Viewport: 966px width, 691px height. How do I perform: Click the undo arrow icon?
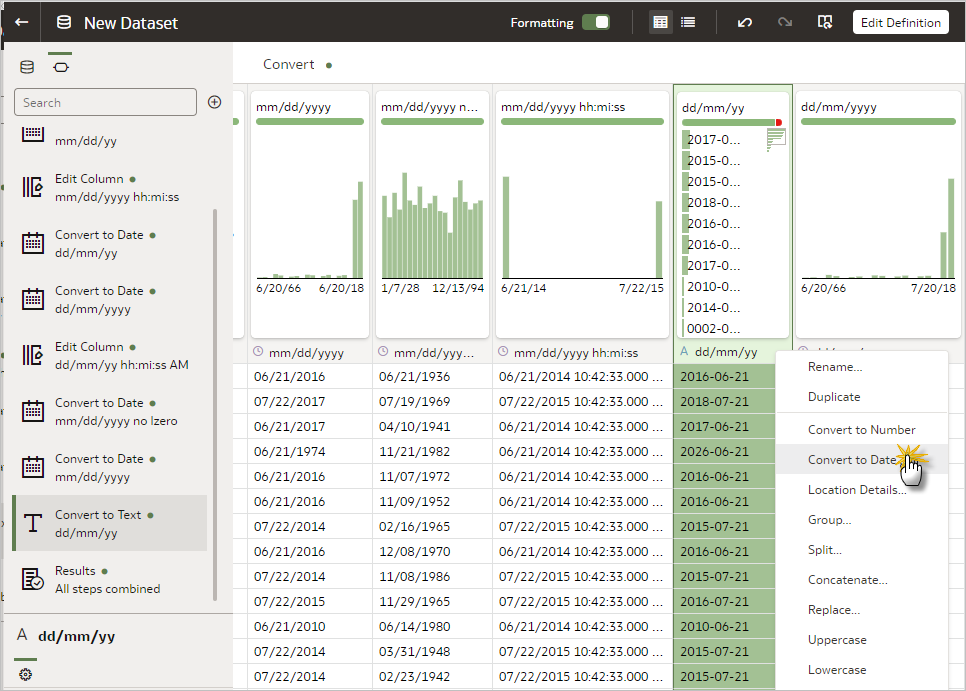pyautogui.click(x=745, y=22)
